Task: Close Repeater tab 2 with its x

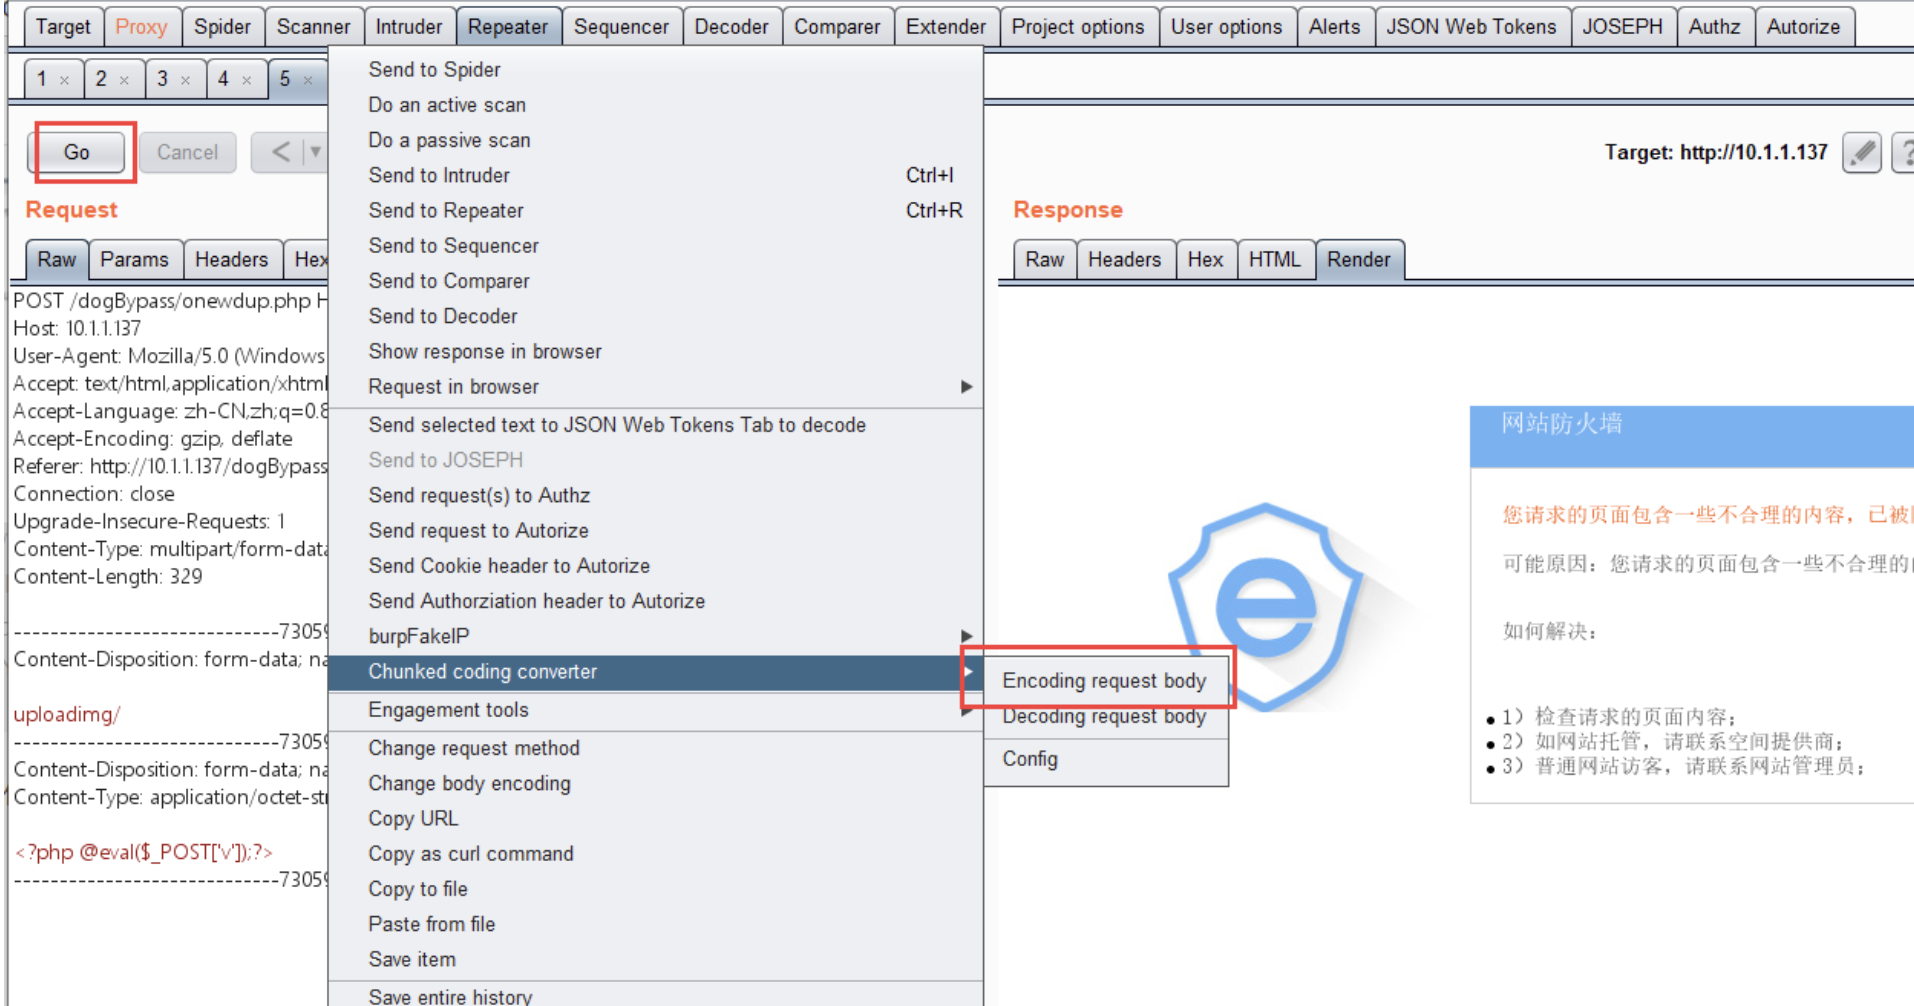Action: 124,80
